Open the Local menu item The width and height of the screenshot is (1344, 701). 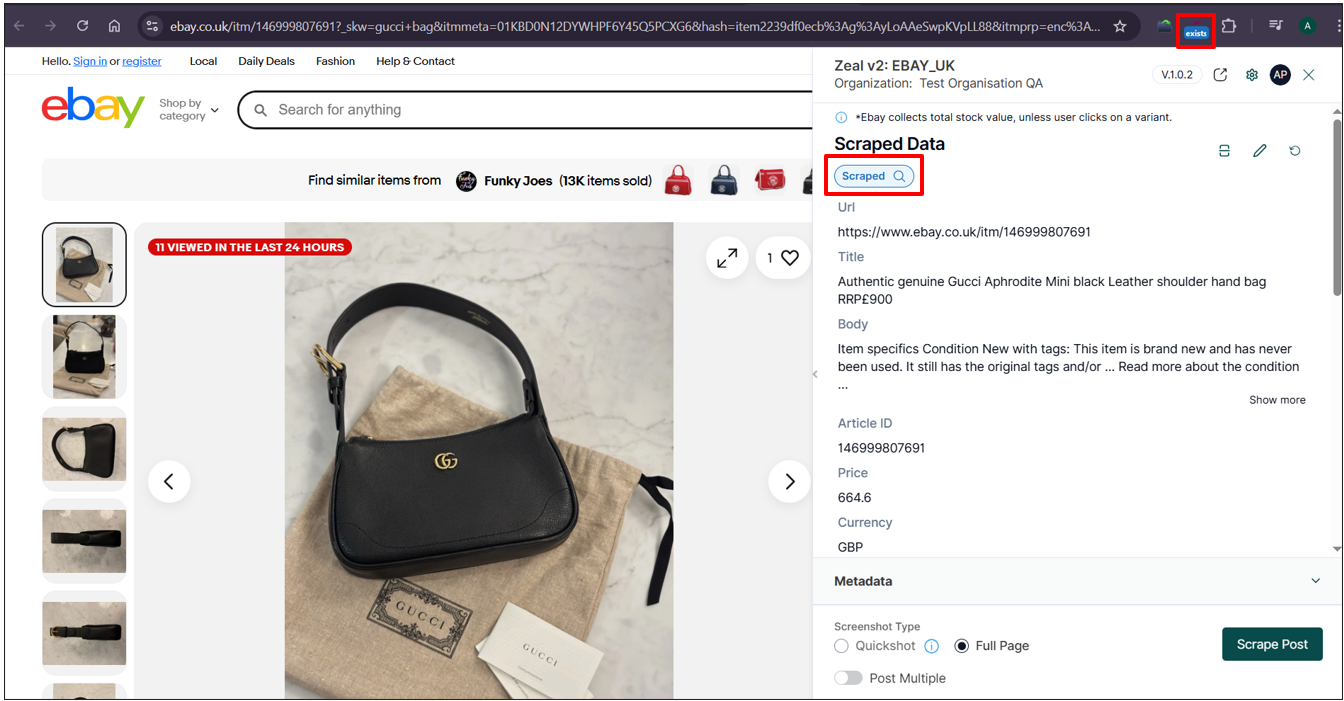[x=203, y=61]
